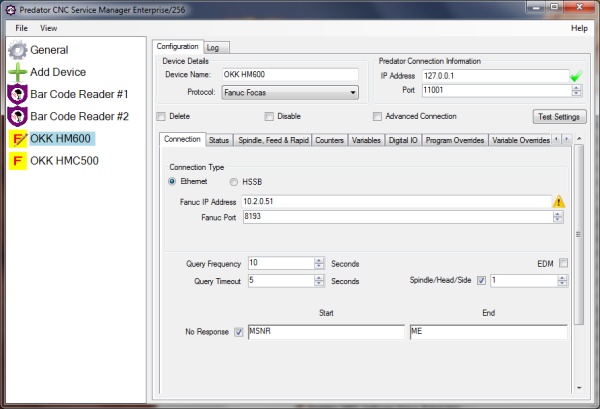The width and height of the screenshot is (600, 409).
Task: Increase Query Frequency with up arrow
Action: point(319,260)
